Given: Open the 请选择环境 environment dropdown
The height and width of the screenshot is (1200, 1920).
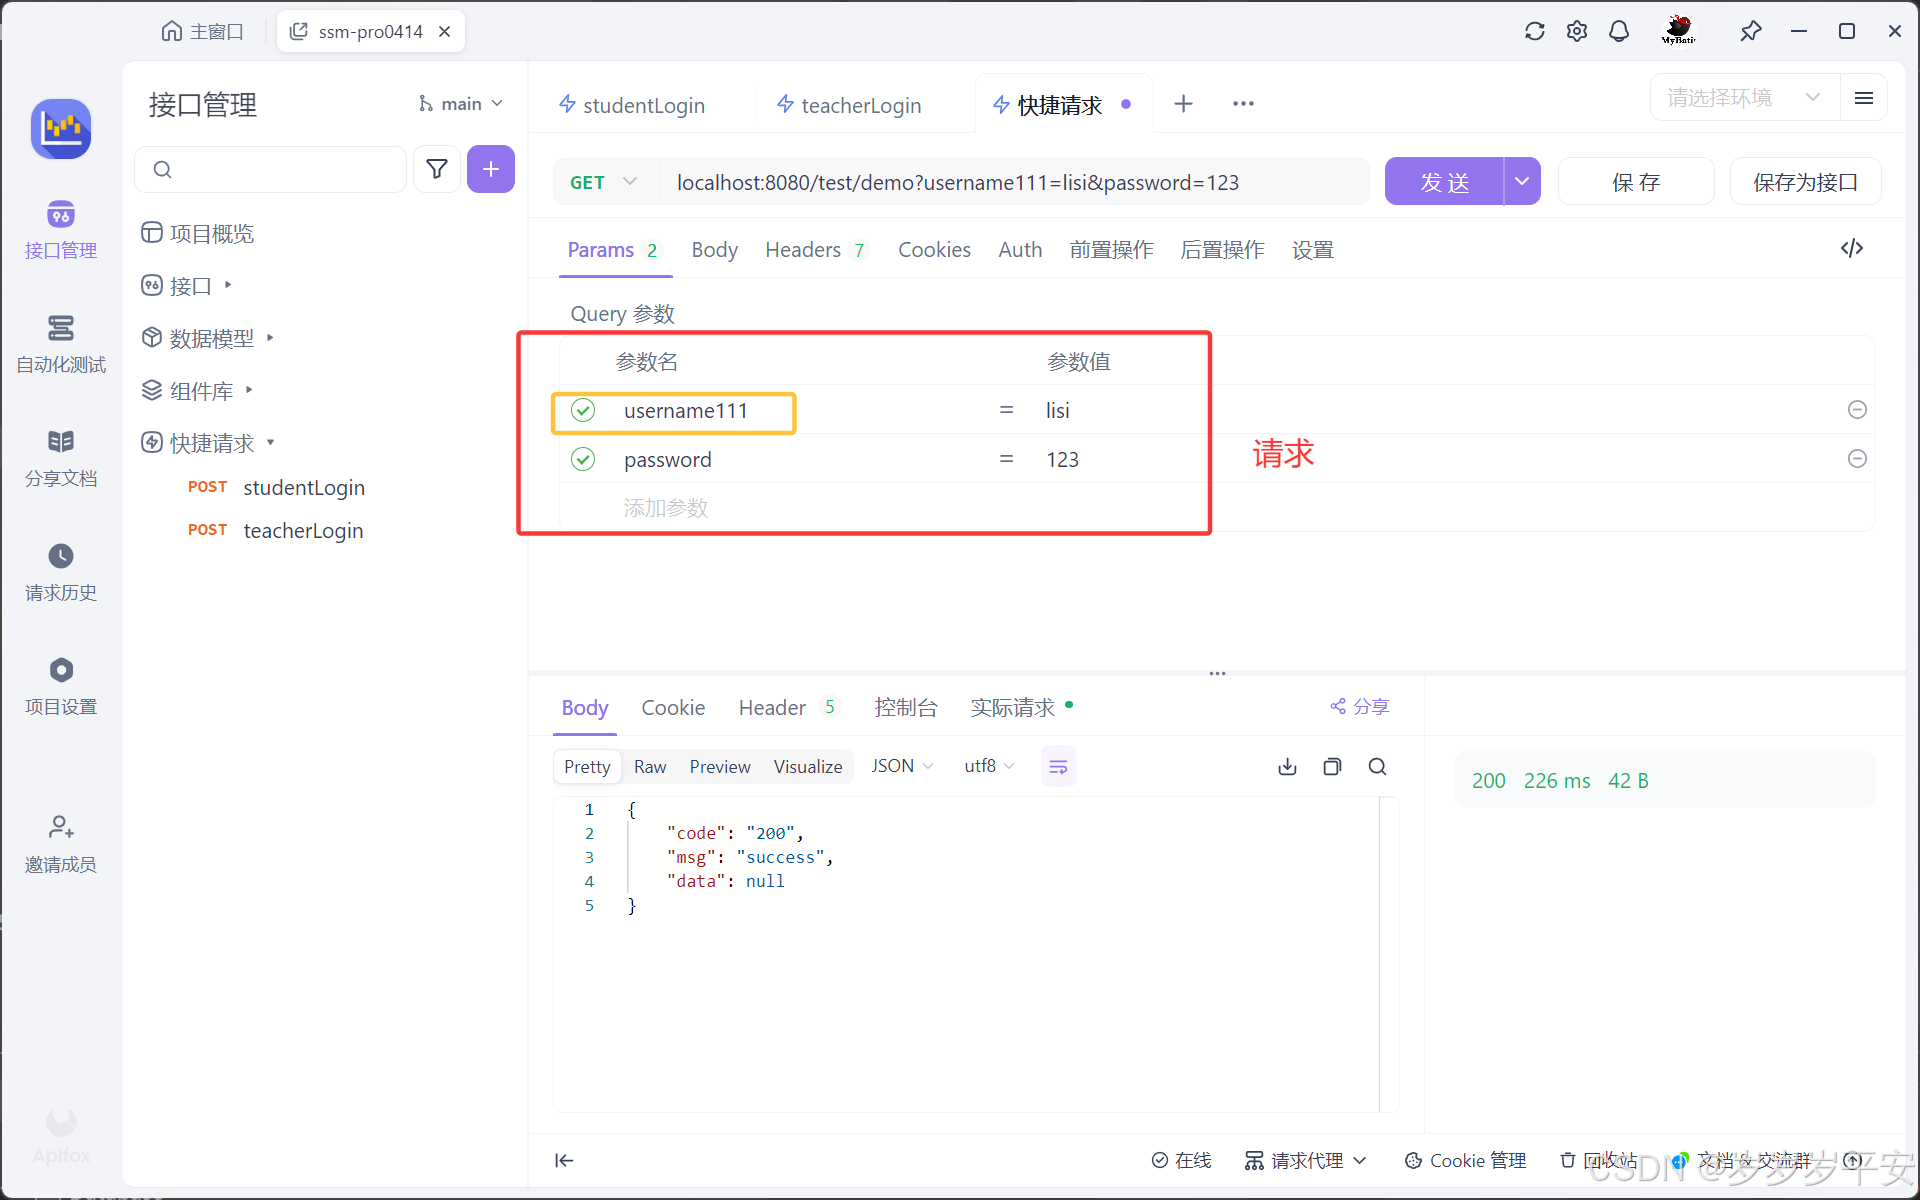Looking at the screenshot, I should point(1742,98).
